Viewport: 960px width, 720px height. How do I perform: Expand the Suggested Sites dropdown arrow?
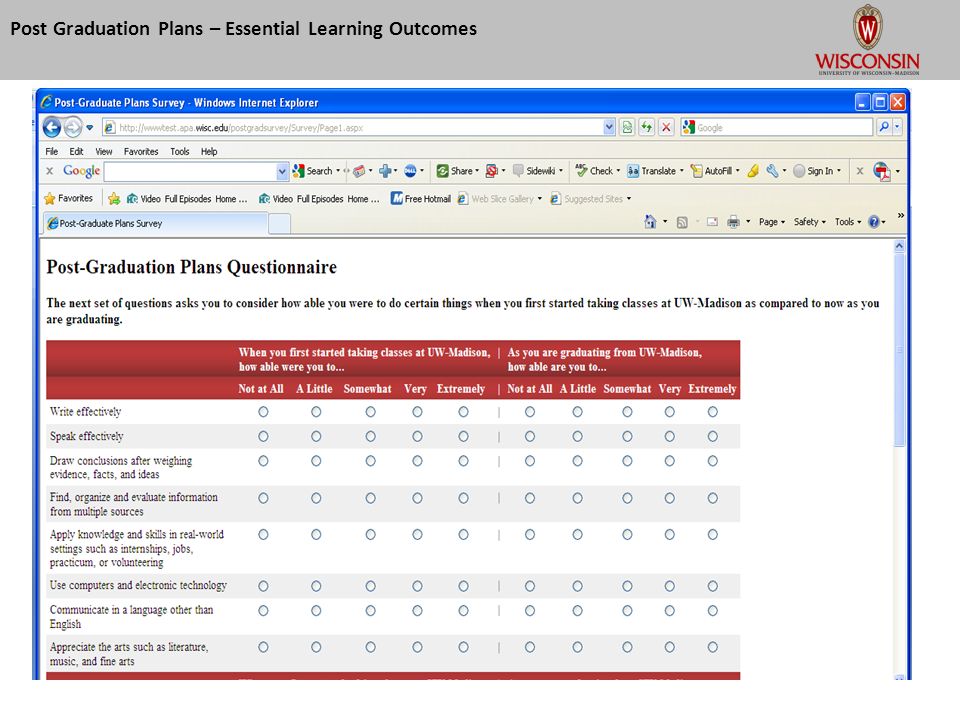point(629,198)
